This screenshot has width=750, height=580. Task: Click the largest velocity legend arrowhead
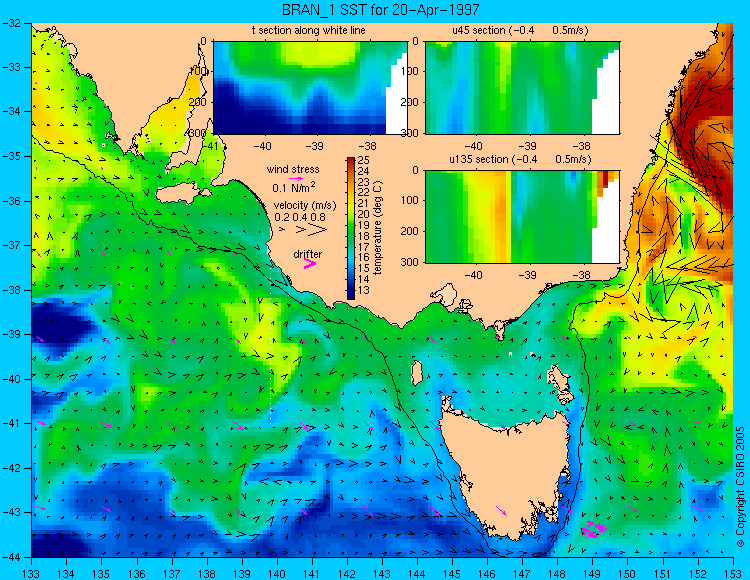[x=318, y=230]
